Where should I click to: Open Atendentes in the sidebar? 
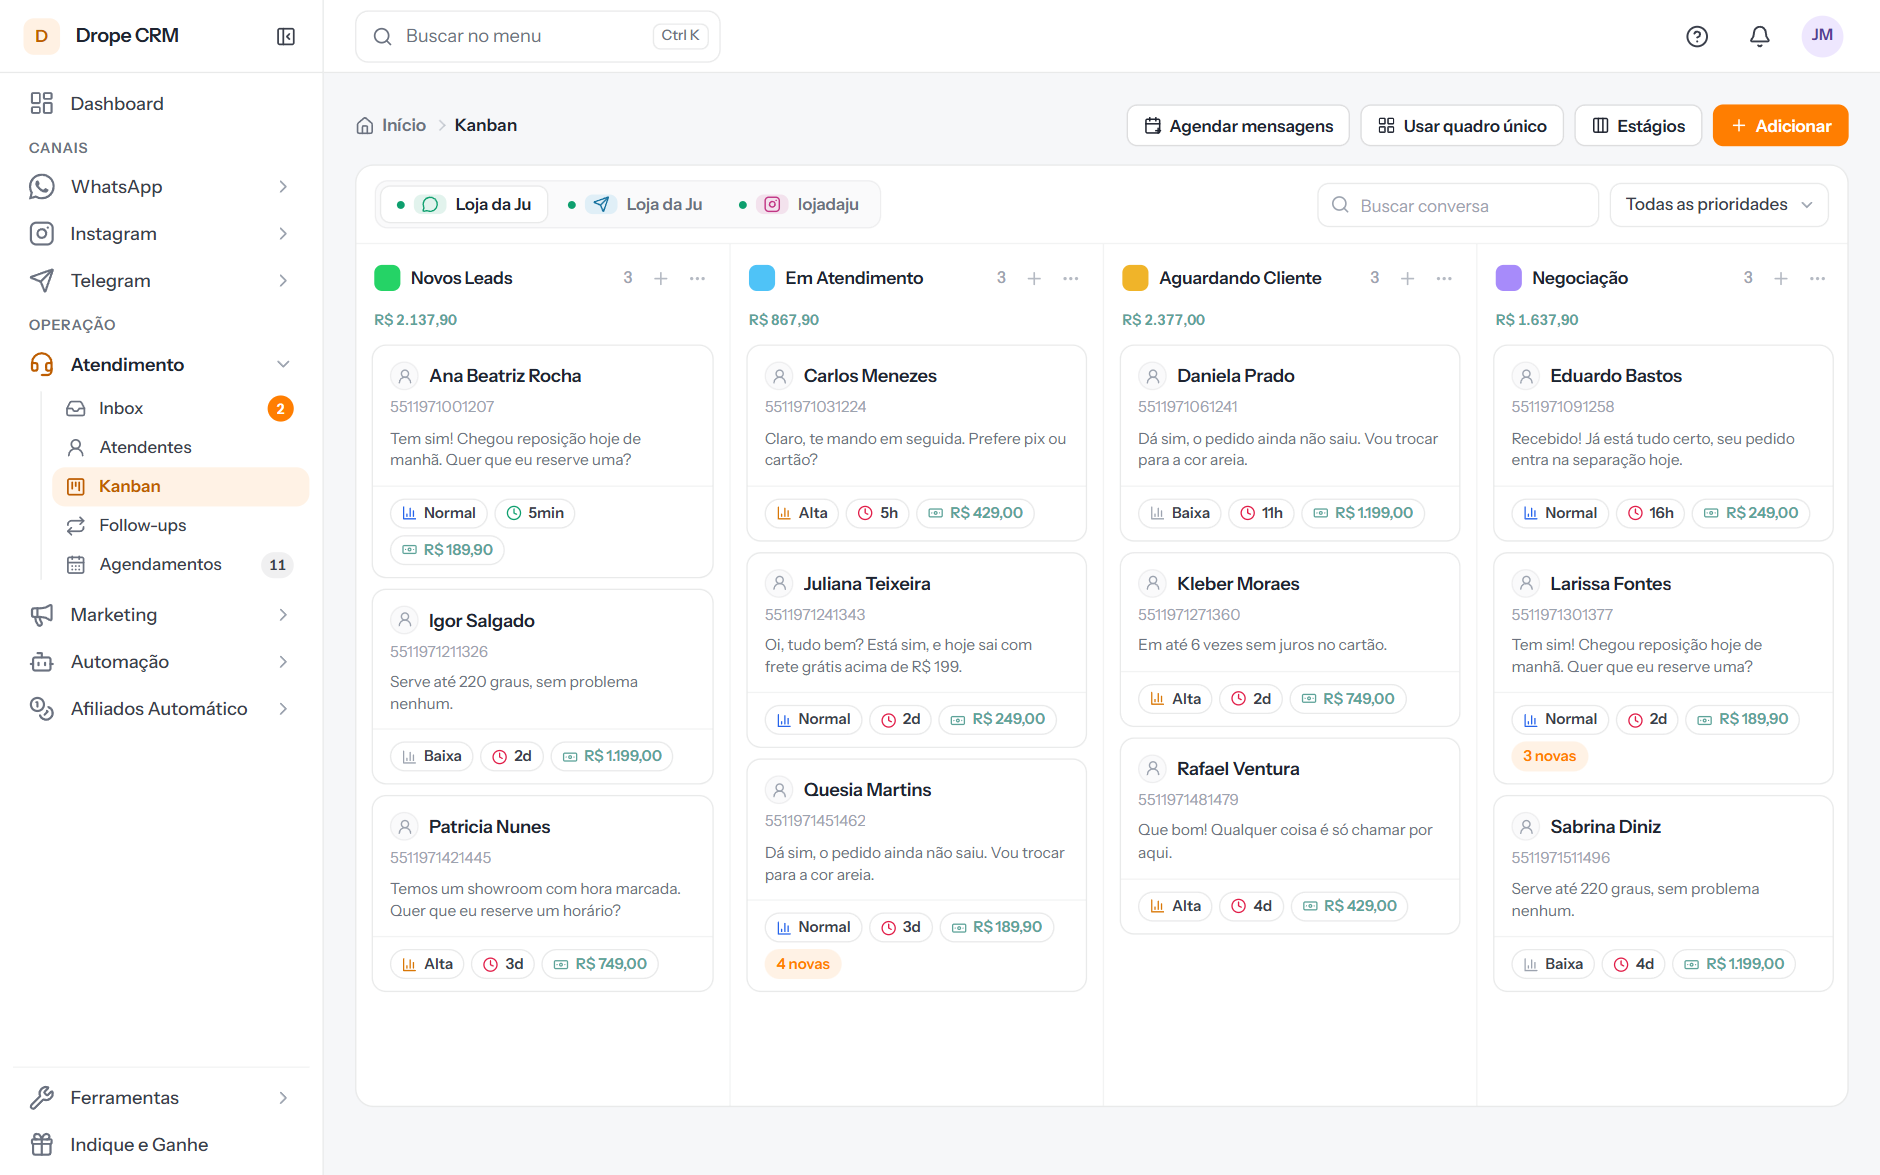[181, 447]
